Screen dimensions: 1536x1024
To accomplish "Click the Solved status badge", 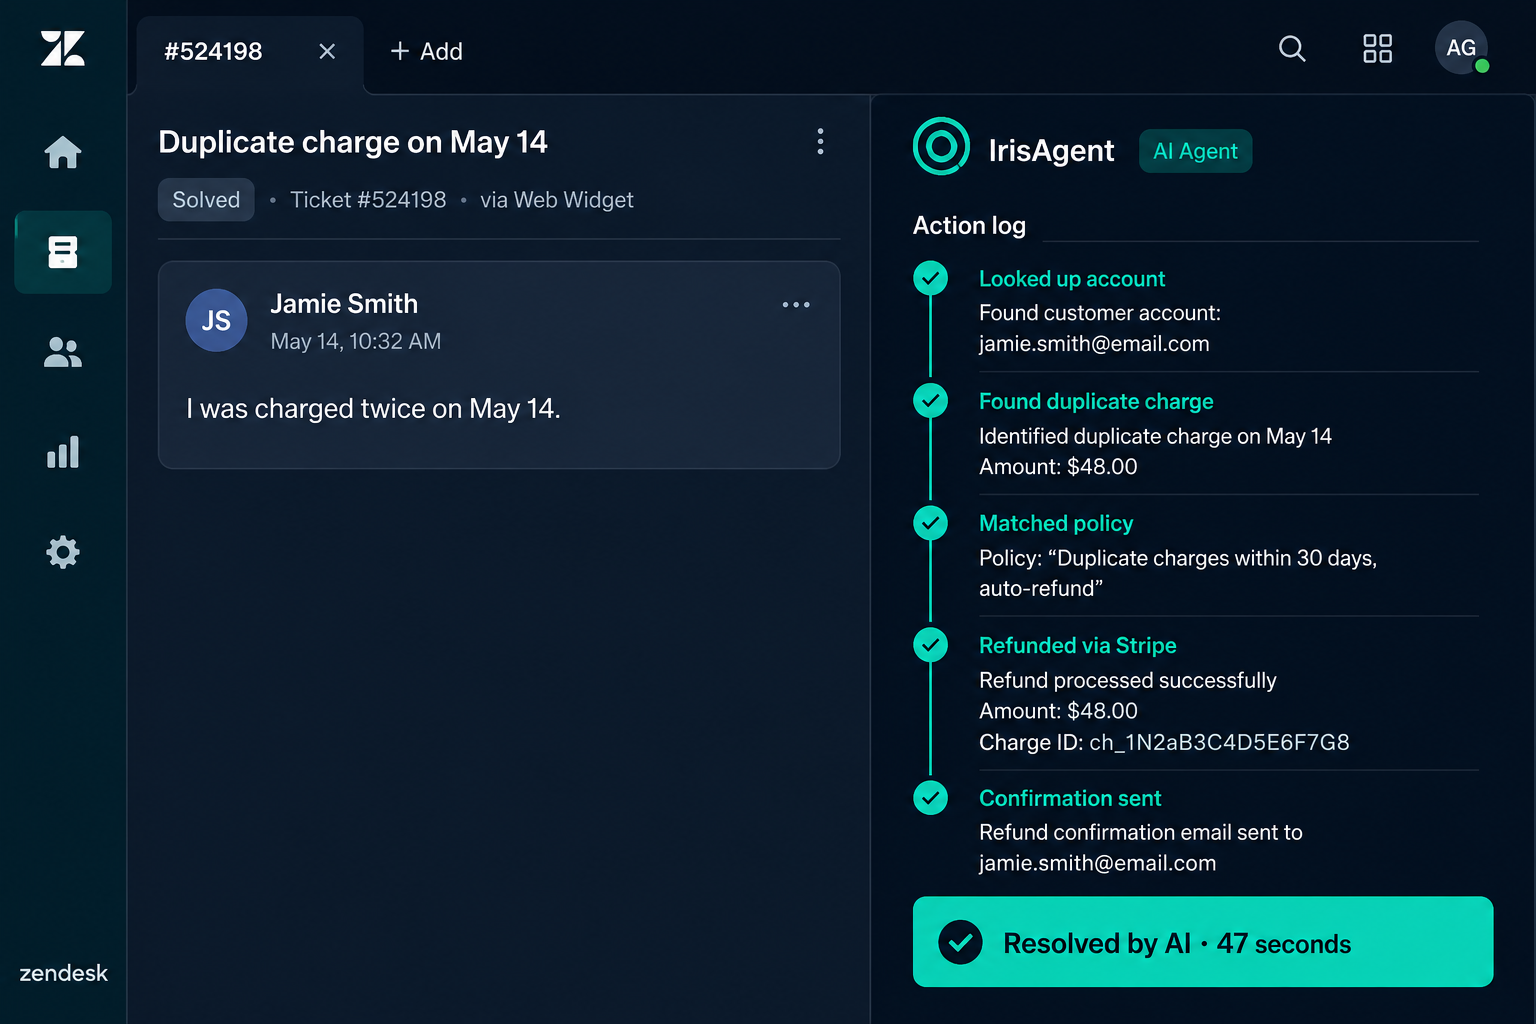I will pyautogui.click(x=206, y=200).
